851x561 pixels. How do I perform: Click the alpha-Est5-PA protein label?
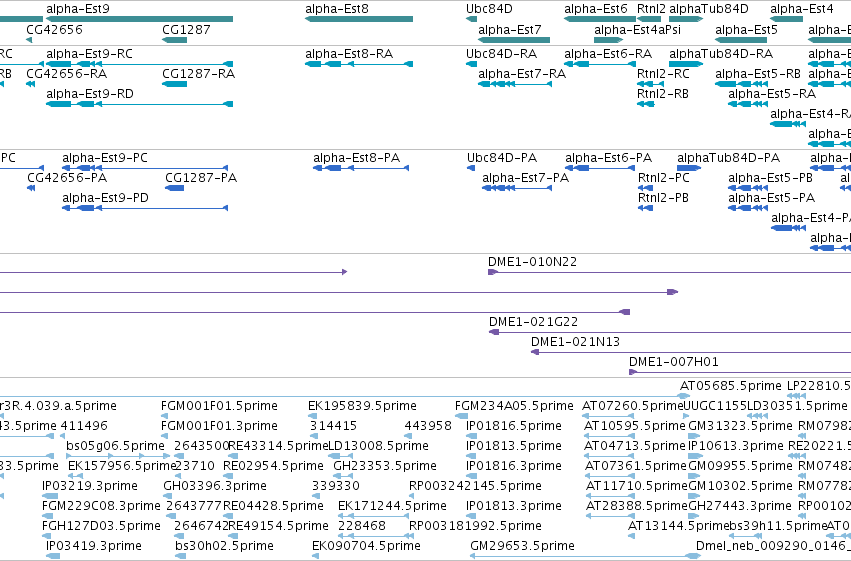coord(771,198)
